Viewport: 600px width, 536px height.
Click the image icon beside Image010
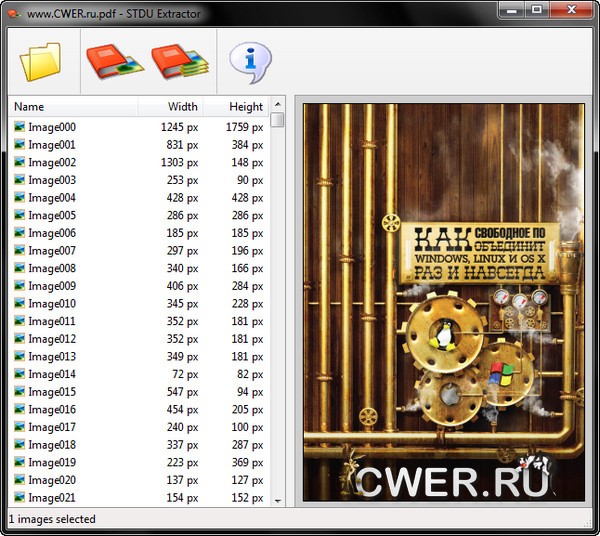pyautogui.click(x=19, y=303)
